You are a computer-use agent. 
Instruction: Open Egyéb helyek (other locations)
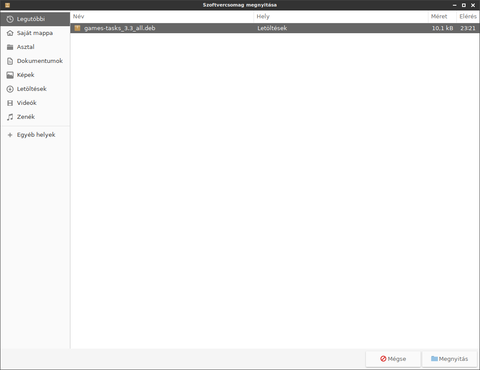(x=35, y=135)
